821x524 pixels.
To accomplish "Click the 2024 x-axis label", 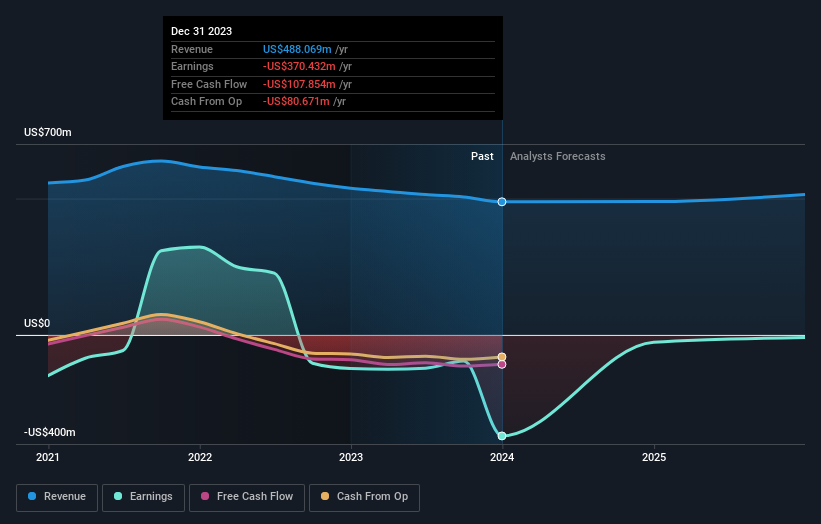I will (x=502, y=458).
